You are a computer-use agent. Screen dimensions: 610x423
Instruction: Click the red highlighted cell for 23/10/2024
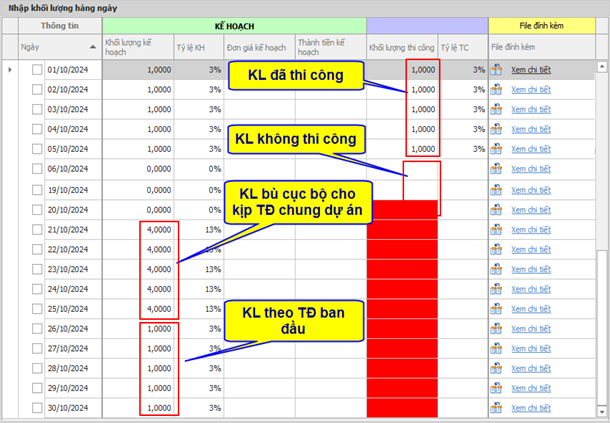(x=403, y=269)
